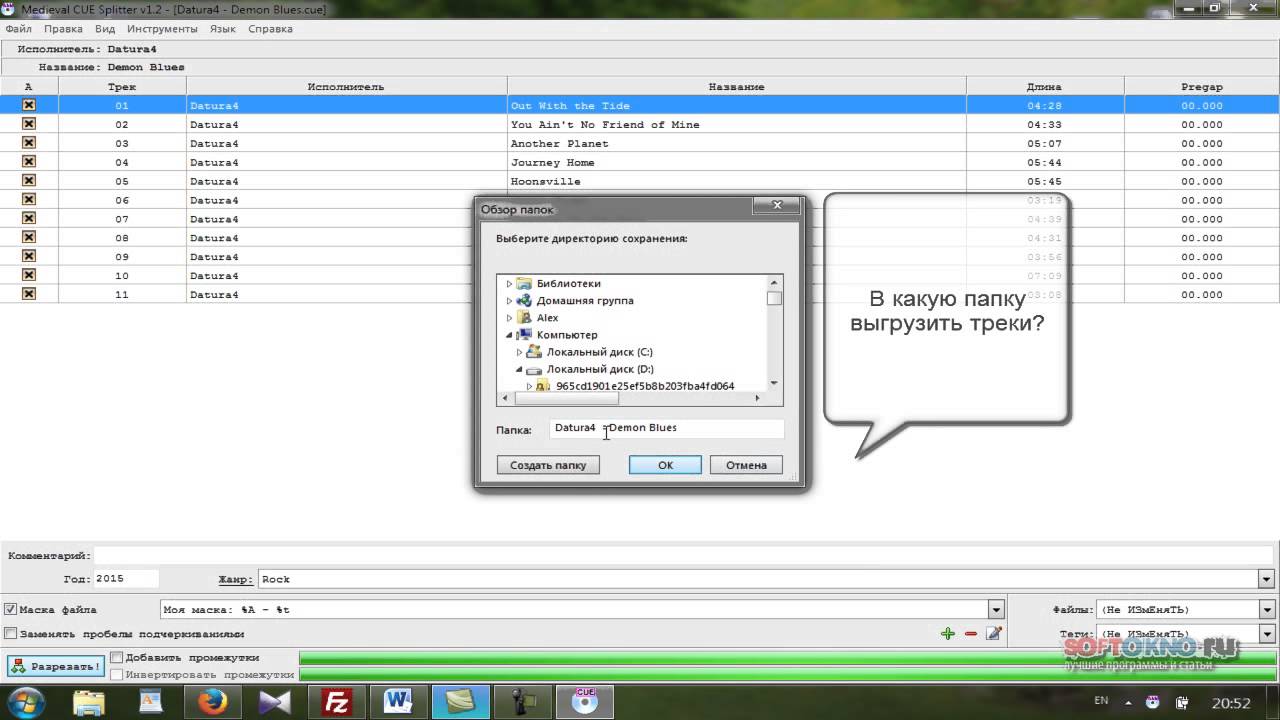
Task: Uncheck track 03 Another Planet checkbox
Action: point(29,143)
